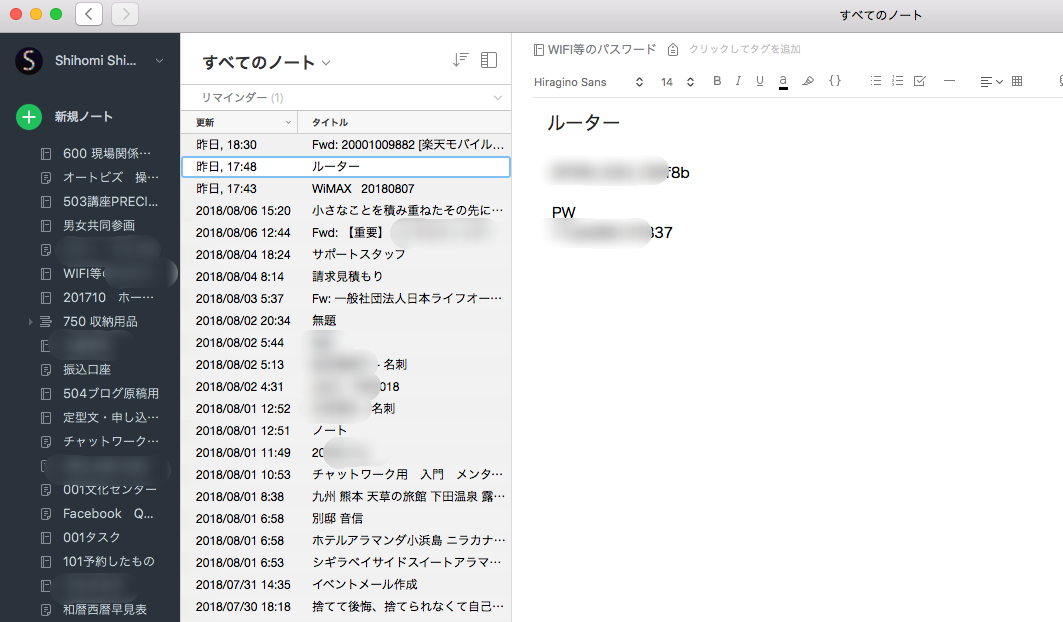Open the 別邸 音信 note
The image size is (1063, 622).
(346, 518)
